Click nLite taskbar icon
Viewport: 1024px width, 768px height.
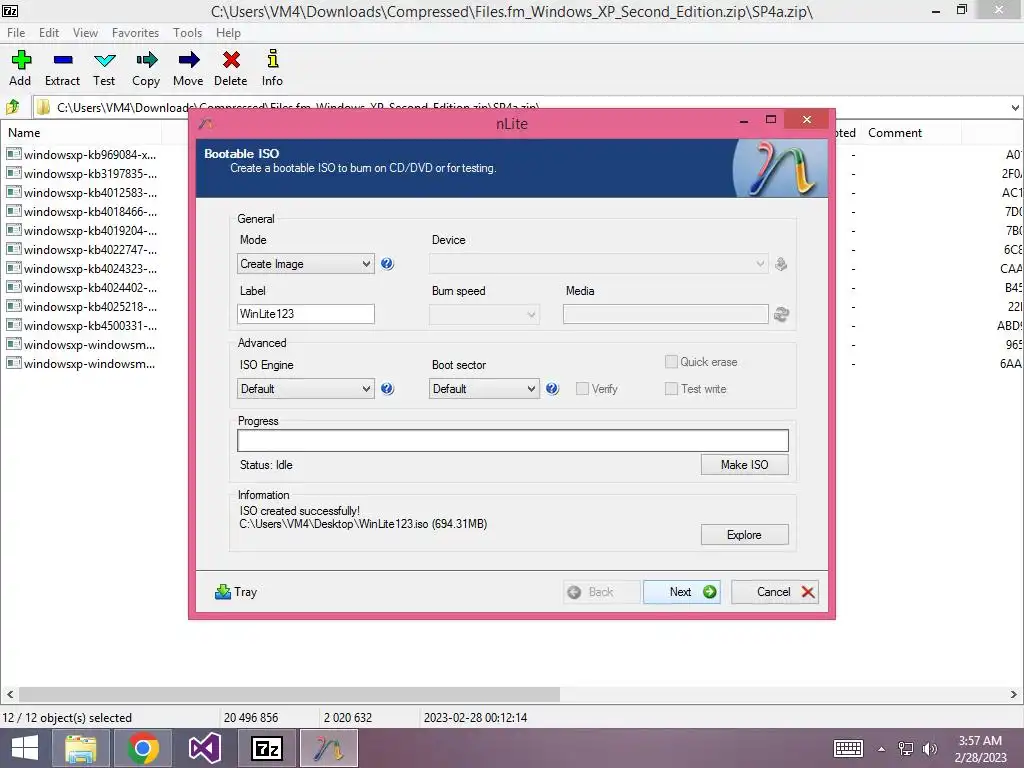(x=328, y=748)
